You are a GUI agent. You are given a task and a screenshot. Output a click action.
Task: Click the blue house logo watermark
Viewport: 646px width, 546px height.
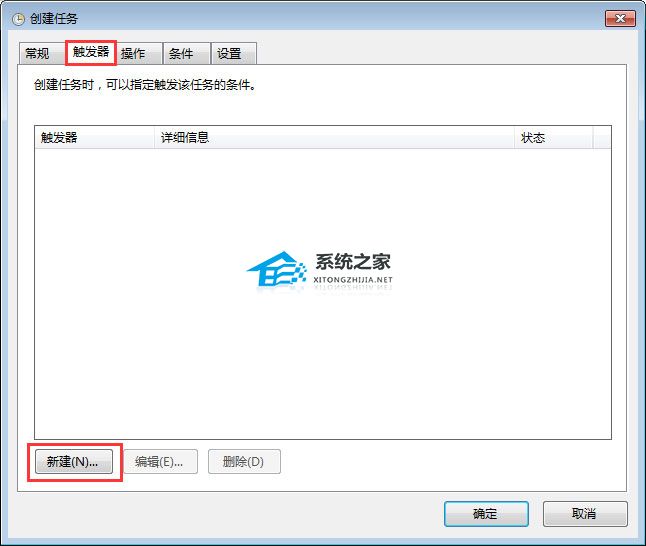277,269
